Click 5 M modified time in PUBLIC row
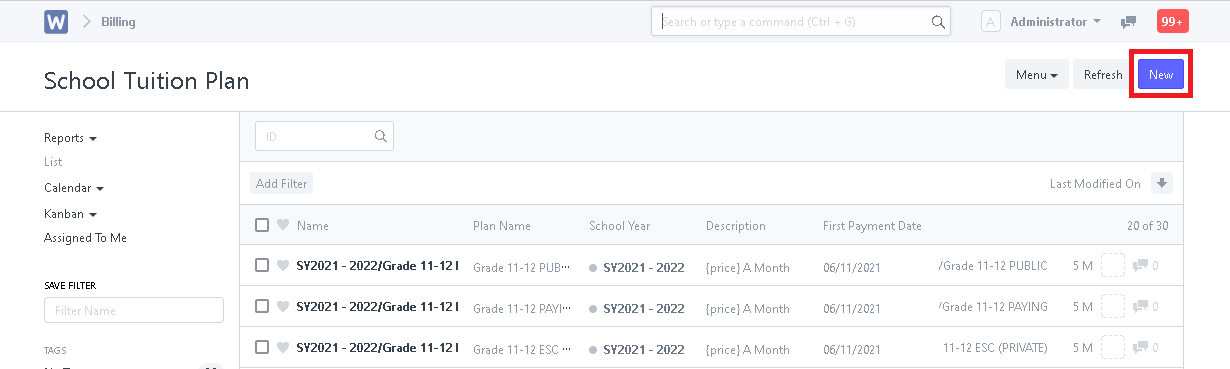 point(1083,267)
